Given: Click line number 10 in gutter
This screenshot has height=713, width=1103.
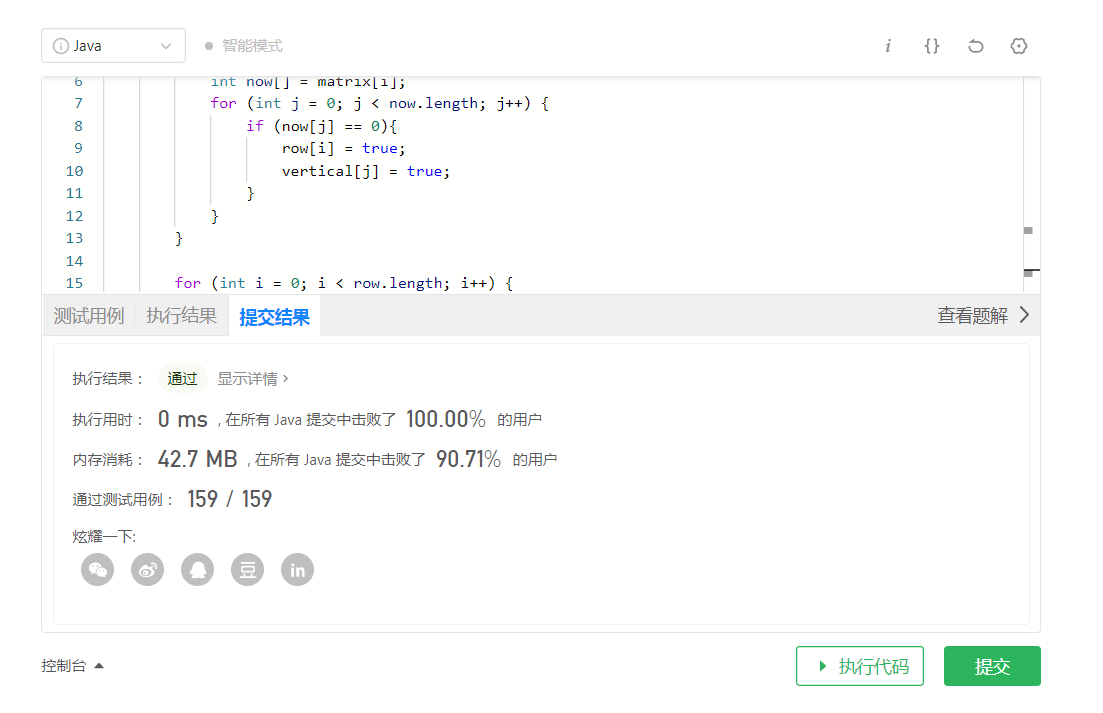Looking at the screenshot, I should tap(75, 171).
